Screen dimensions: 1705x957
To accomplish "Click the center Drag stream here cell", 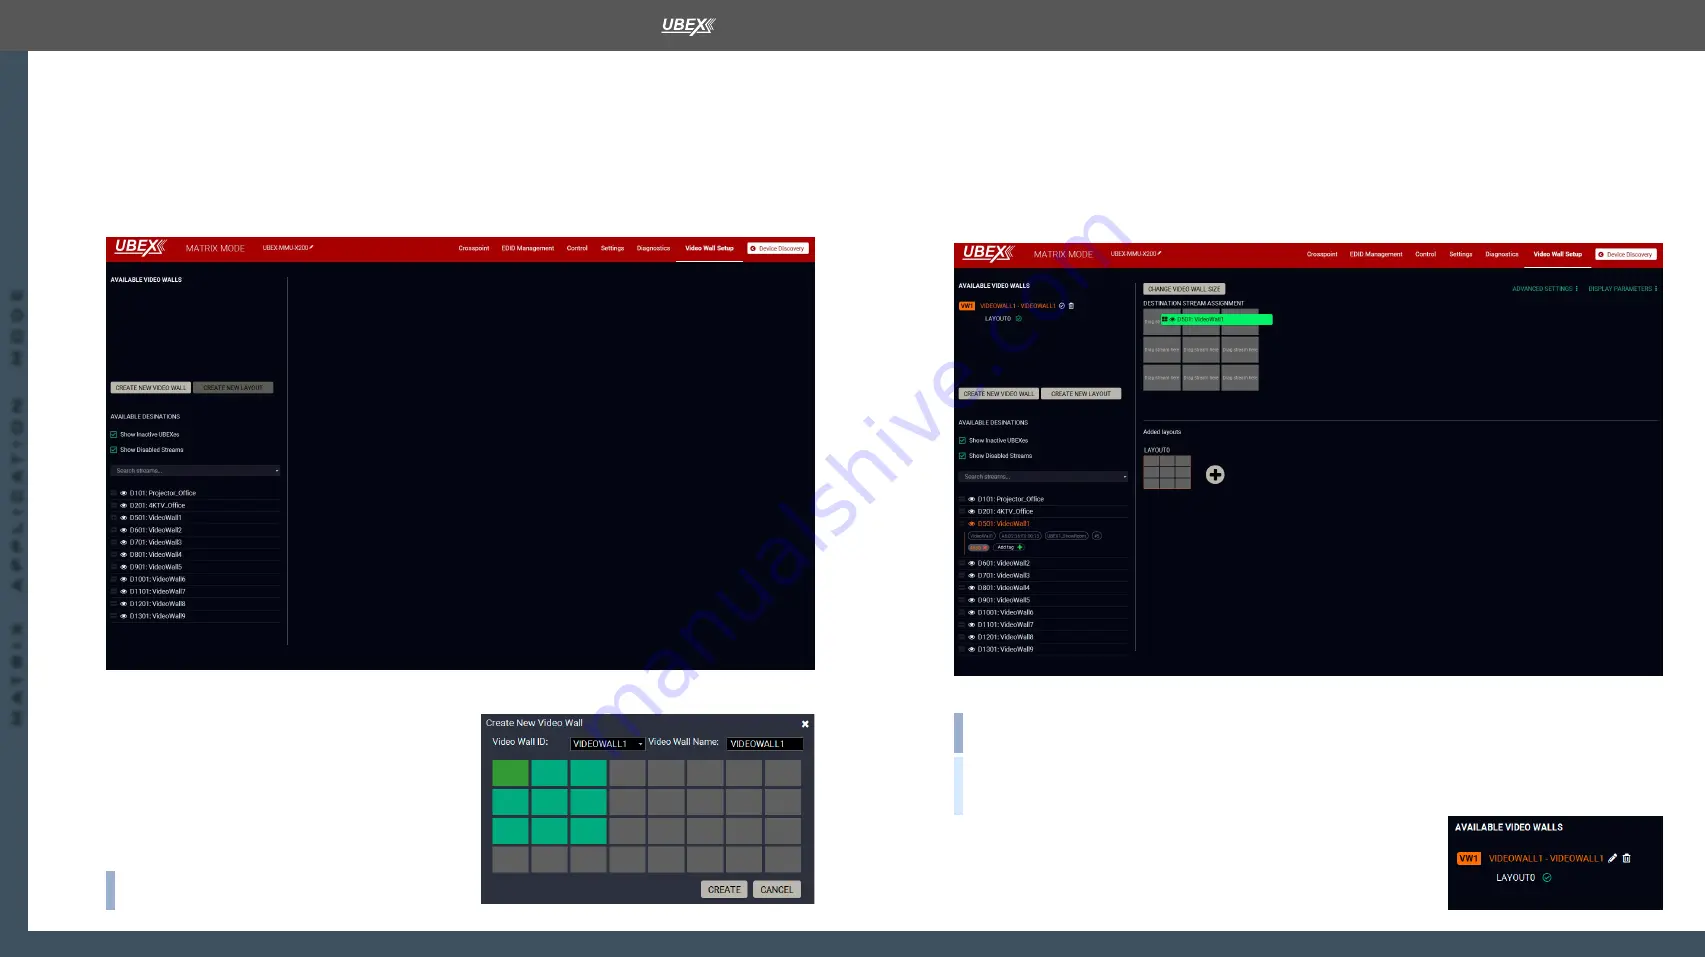I will tap(1201, 350).
